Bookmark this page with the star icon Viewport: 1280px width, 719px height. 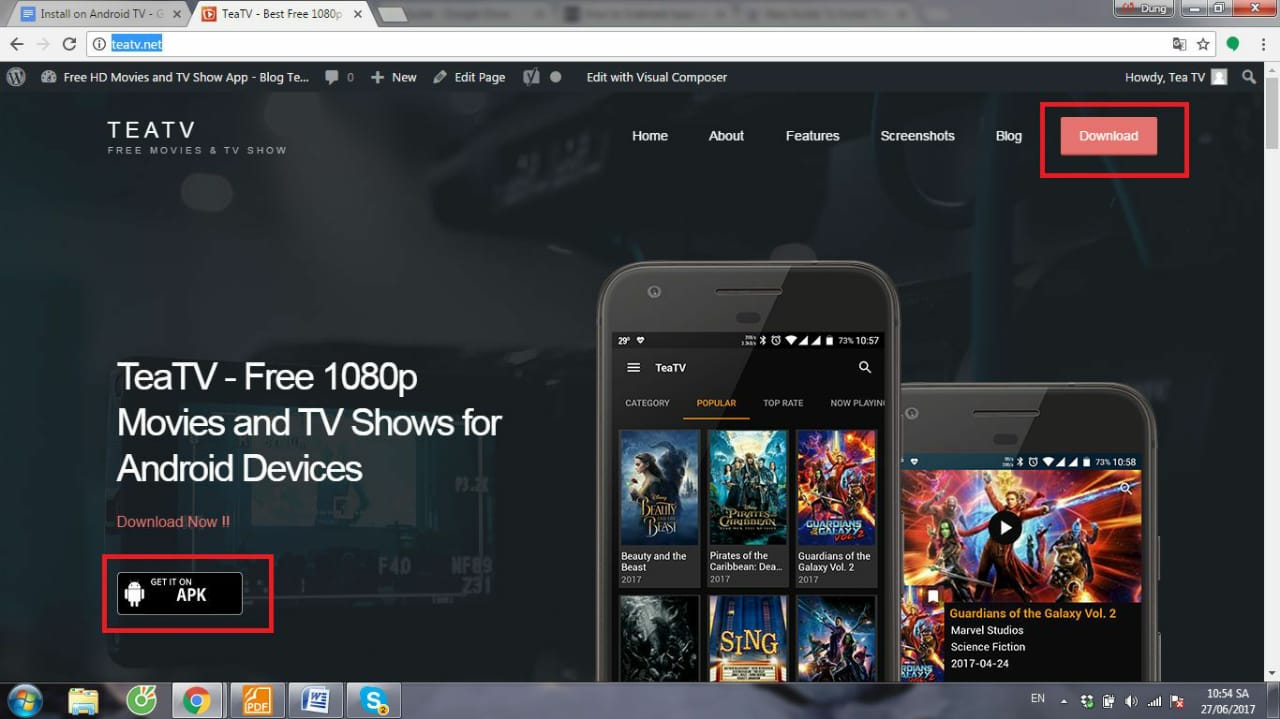[x=1204, y=44]
